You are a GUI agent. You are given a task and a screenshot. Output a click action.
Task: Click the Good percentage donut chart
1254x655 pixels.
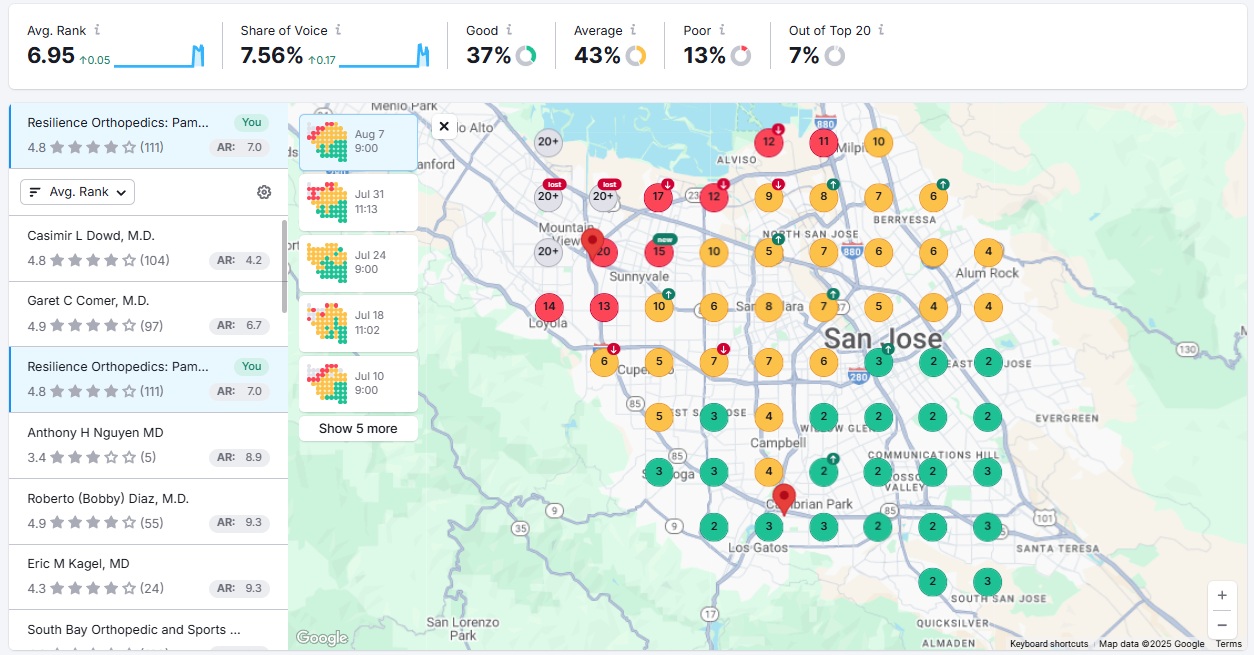pyautogui.click(x=526, y=56)
